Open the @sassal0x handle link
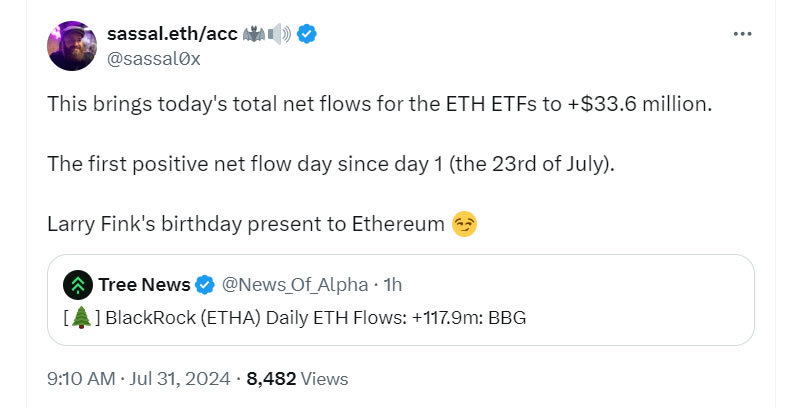 pyautogui.click(x=153, y=58)
